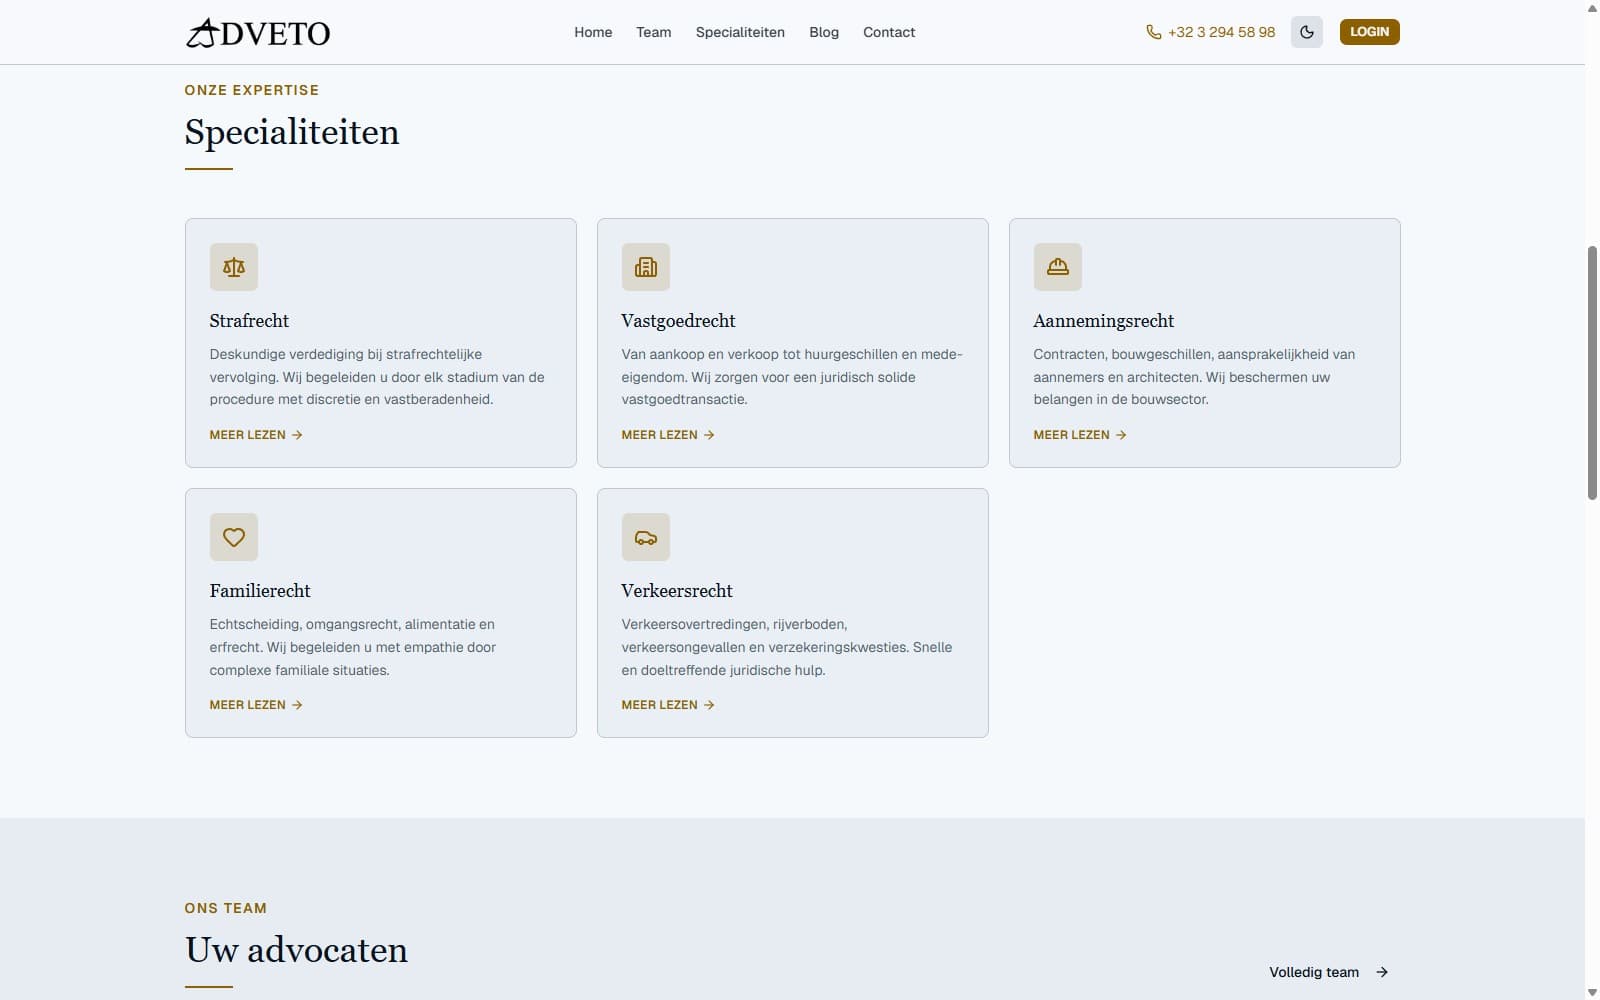
Task: Click the Strafrecht scales icon
Action: [x=234, y=267]
